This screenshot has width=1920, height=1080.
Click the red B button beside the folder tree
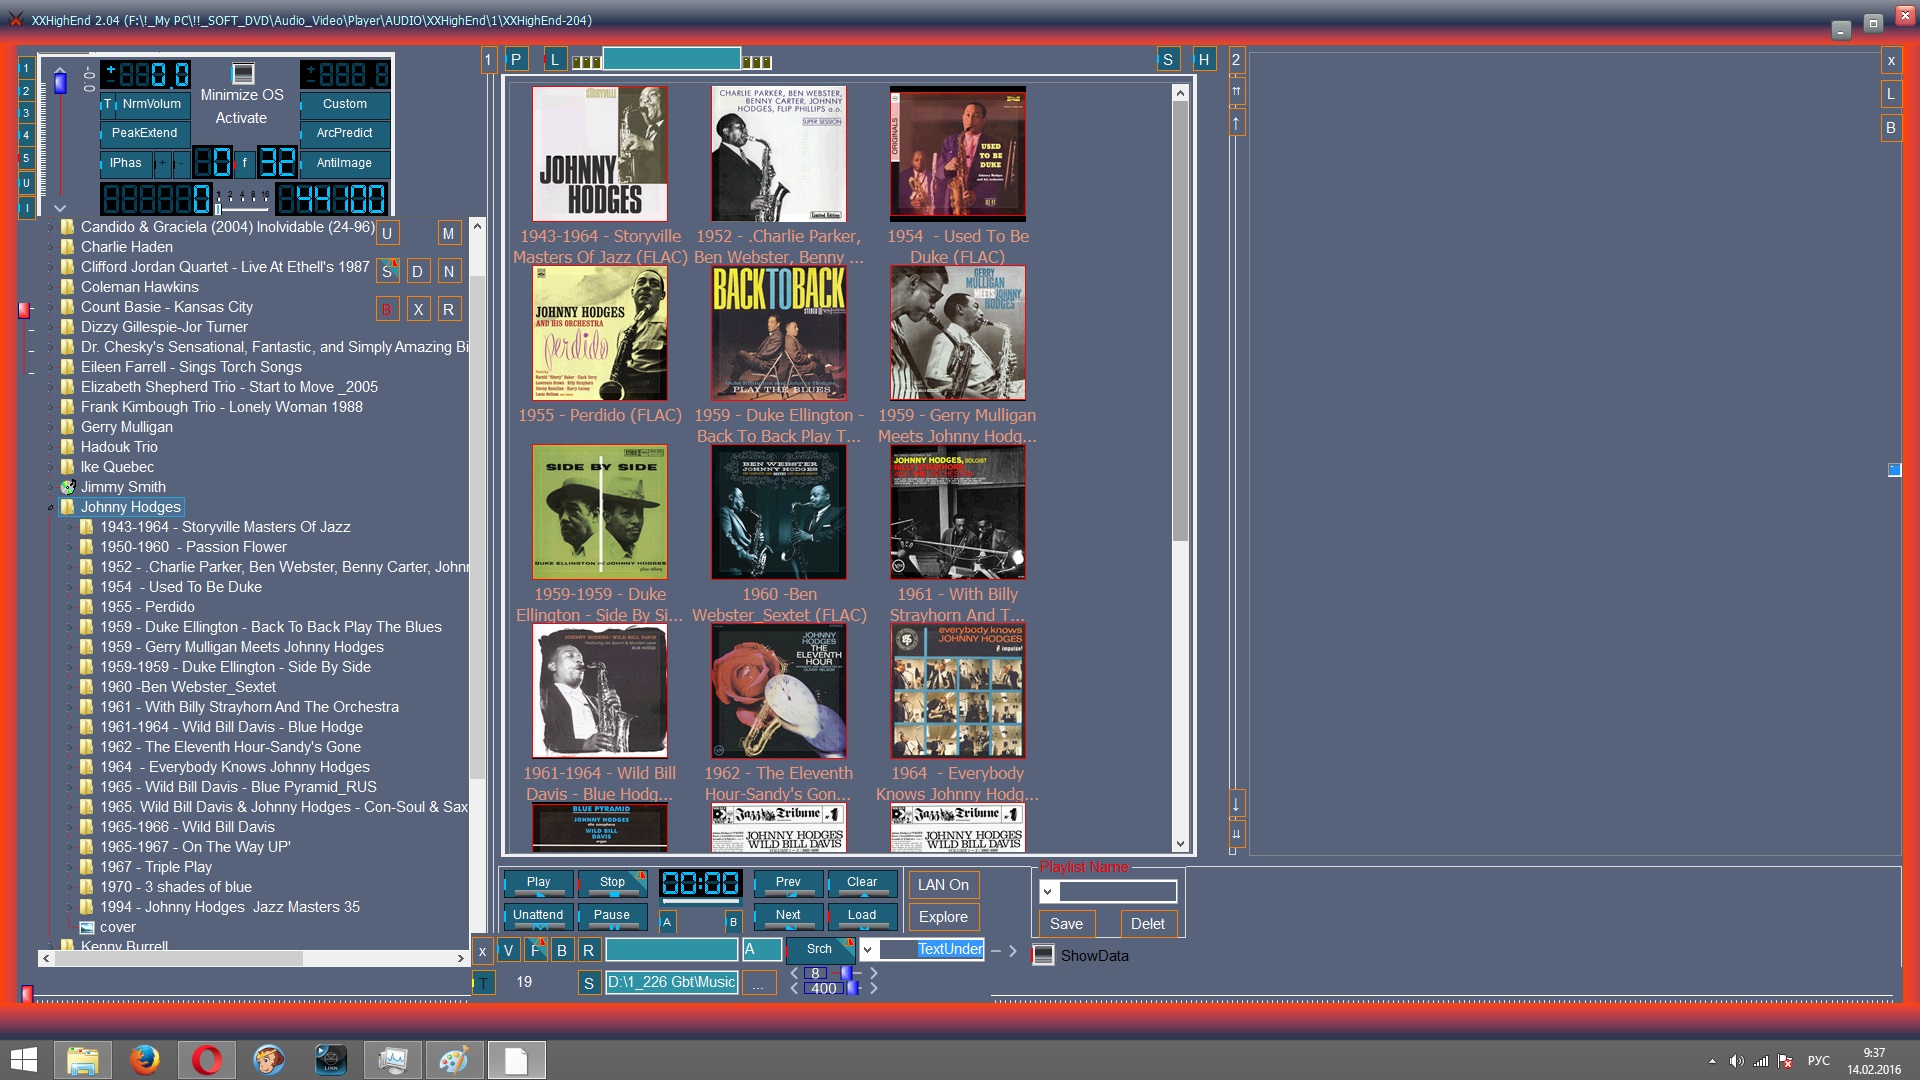(x=387, y=309)
